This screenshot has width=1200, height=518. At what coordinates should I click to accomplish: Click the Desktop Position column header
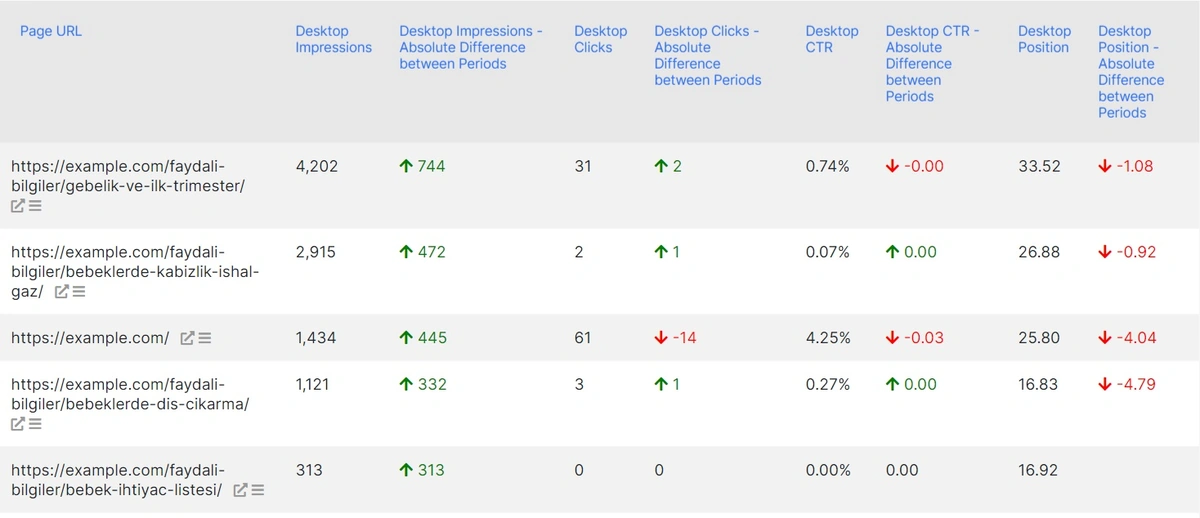[1044, 39]
